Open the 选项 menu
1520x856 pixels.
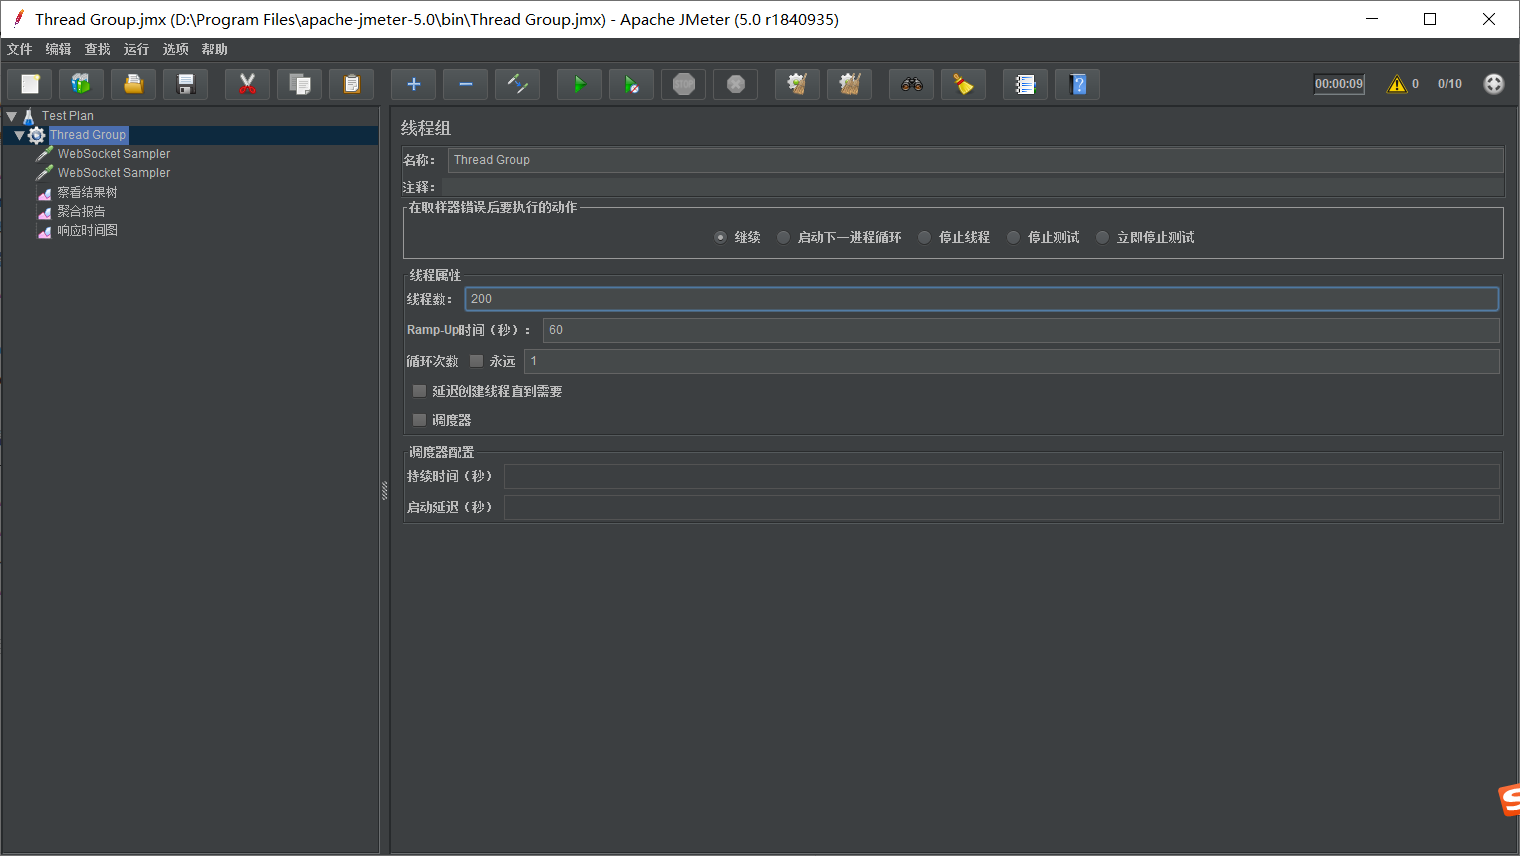(x=175, y=49)
